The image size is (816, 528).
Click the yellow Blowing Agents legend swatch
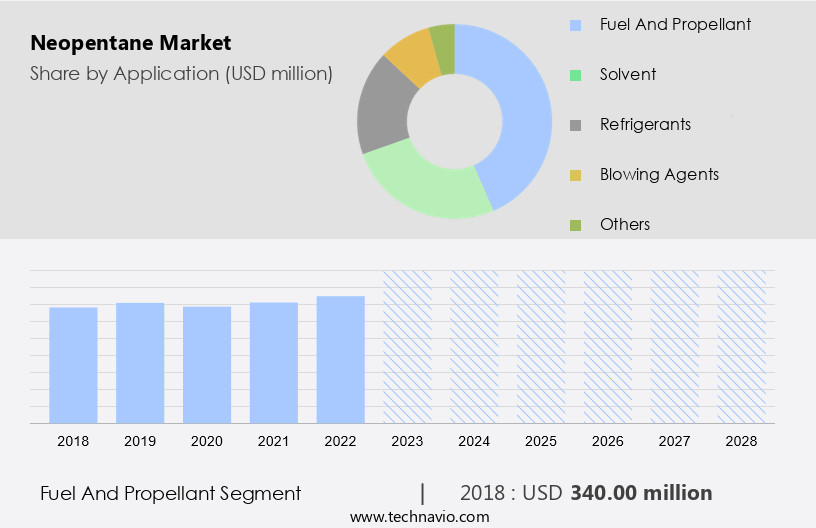coord(575,175)
